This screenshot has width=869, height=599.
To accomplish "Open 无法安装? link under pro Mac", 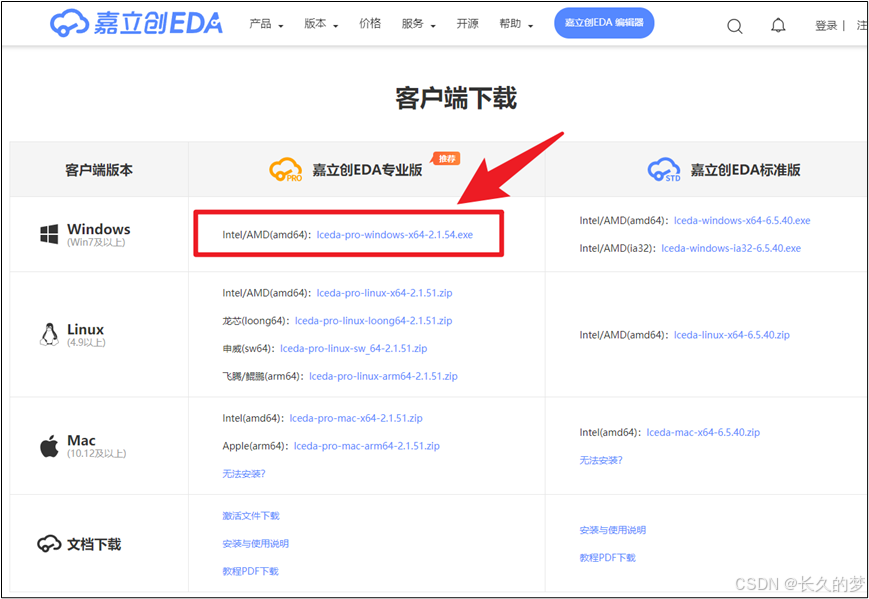I will [x=244, y=474].
